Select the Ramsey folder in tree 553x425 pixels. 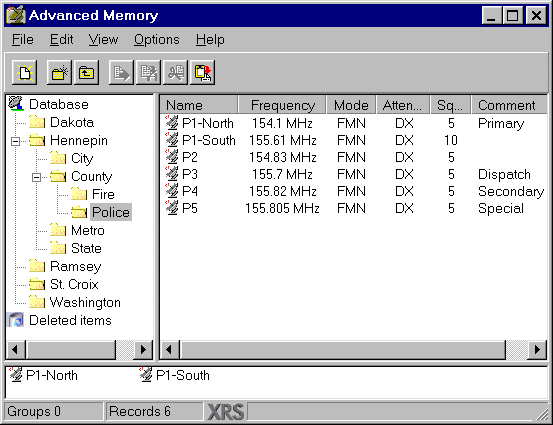coord(75,266)
